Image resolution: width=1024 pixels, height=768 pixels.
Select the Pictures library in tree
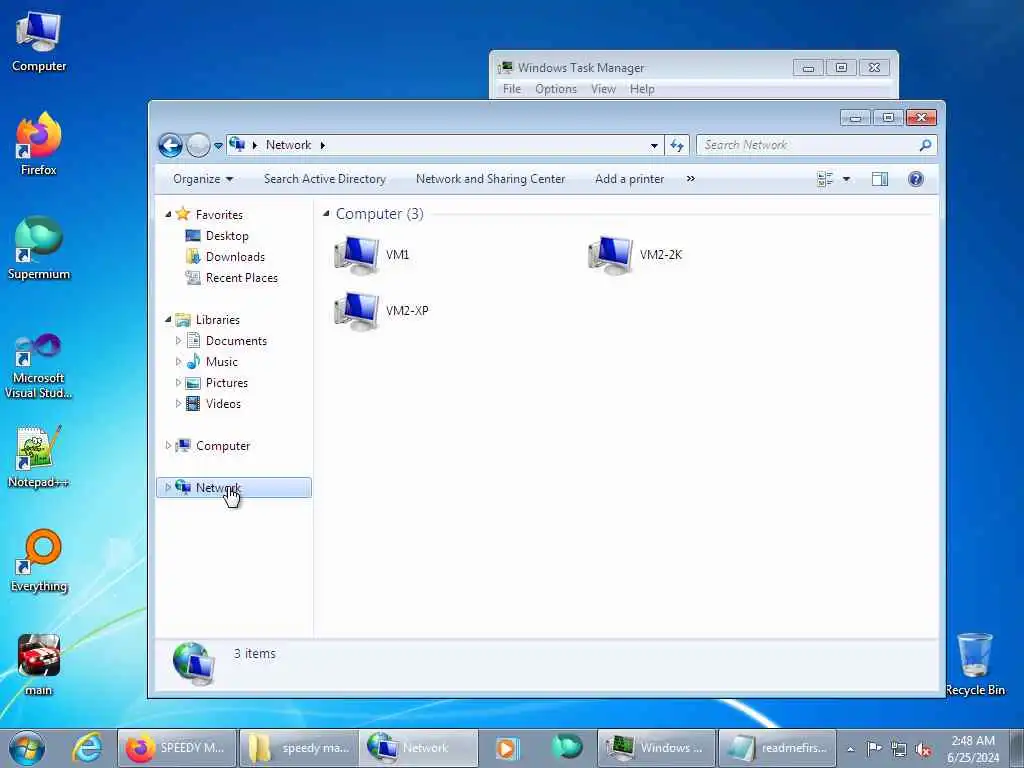coord(227,383)
